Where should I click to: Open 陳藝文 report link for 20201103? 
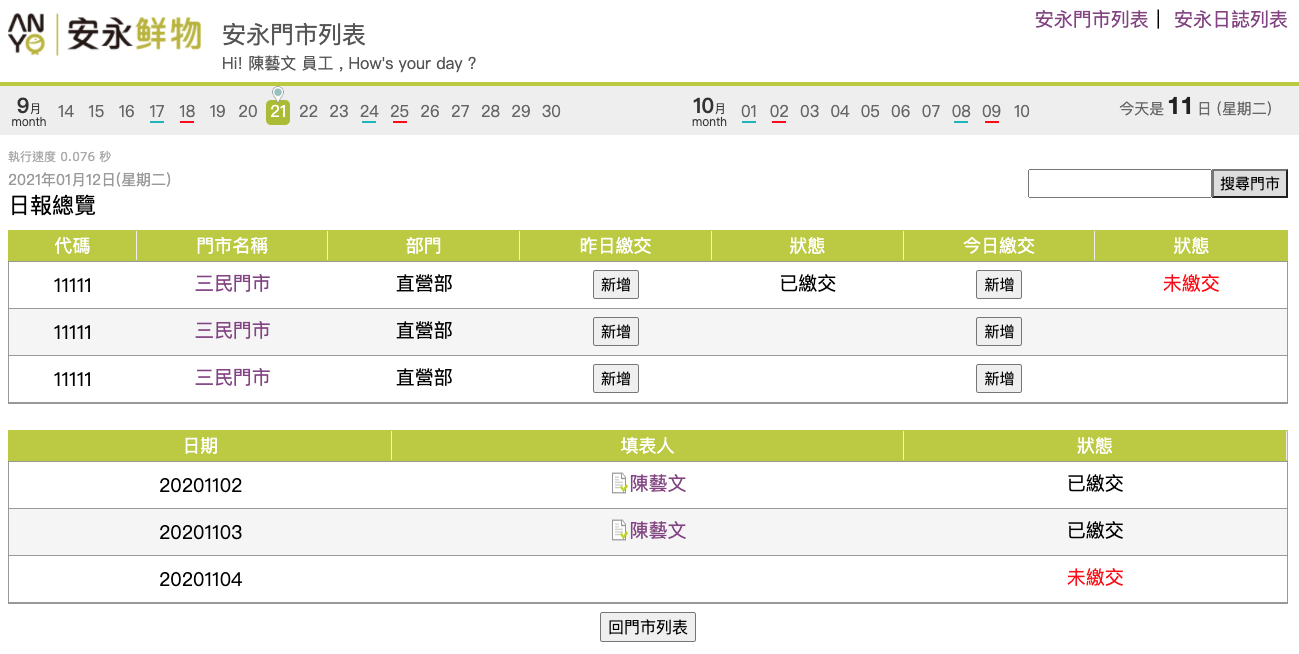tap(658, 531)
